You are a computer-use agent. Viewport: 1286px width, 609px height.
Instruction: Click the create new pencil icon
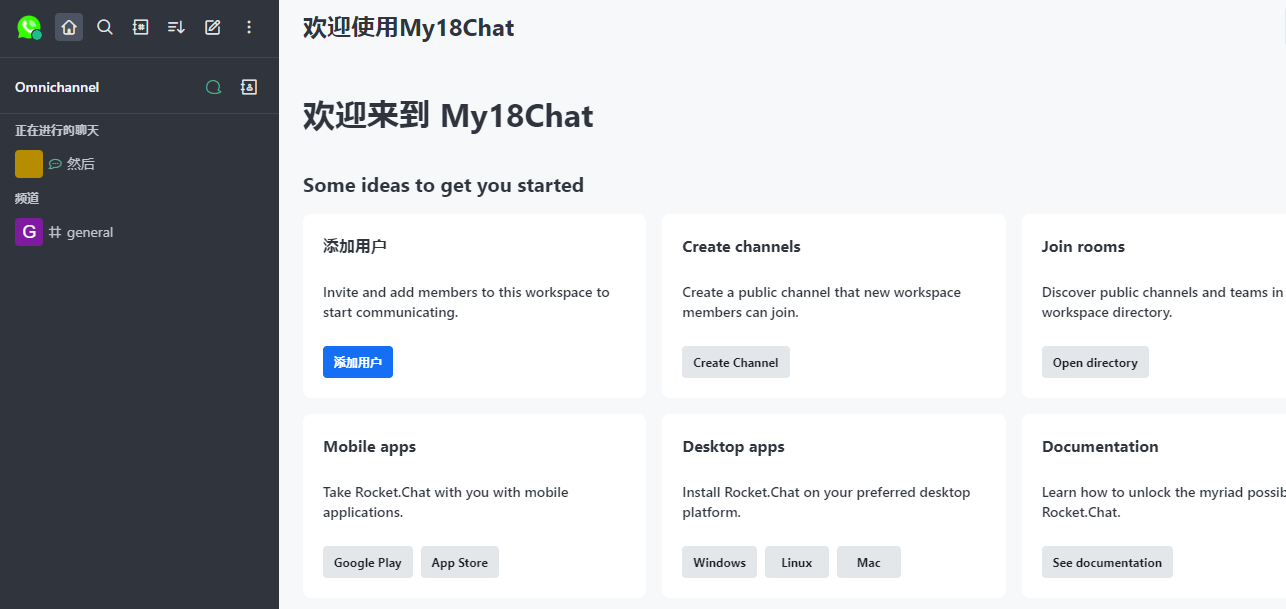(213, 27)
